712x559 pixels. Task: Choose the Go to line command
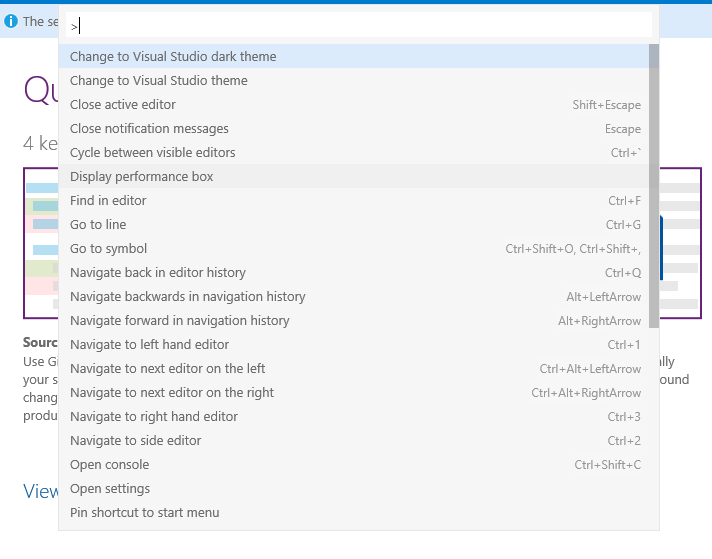(x=98, y=225)
